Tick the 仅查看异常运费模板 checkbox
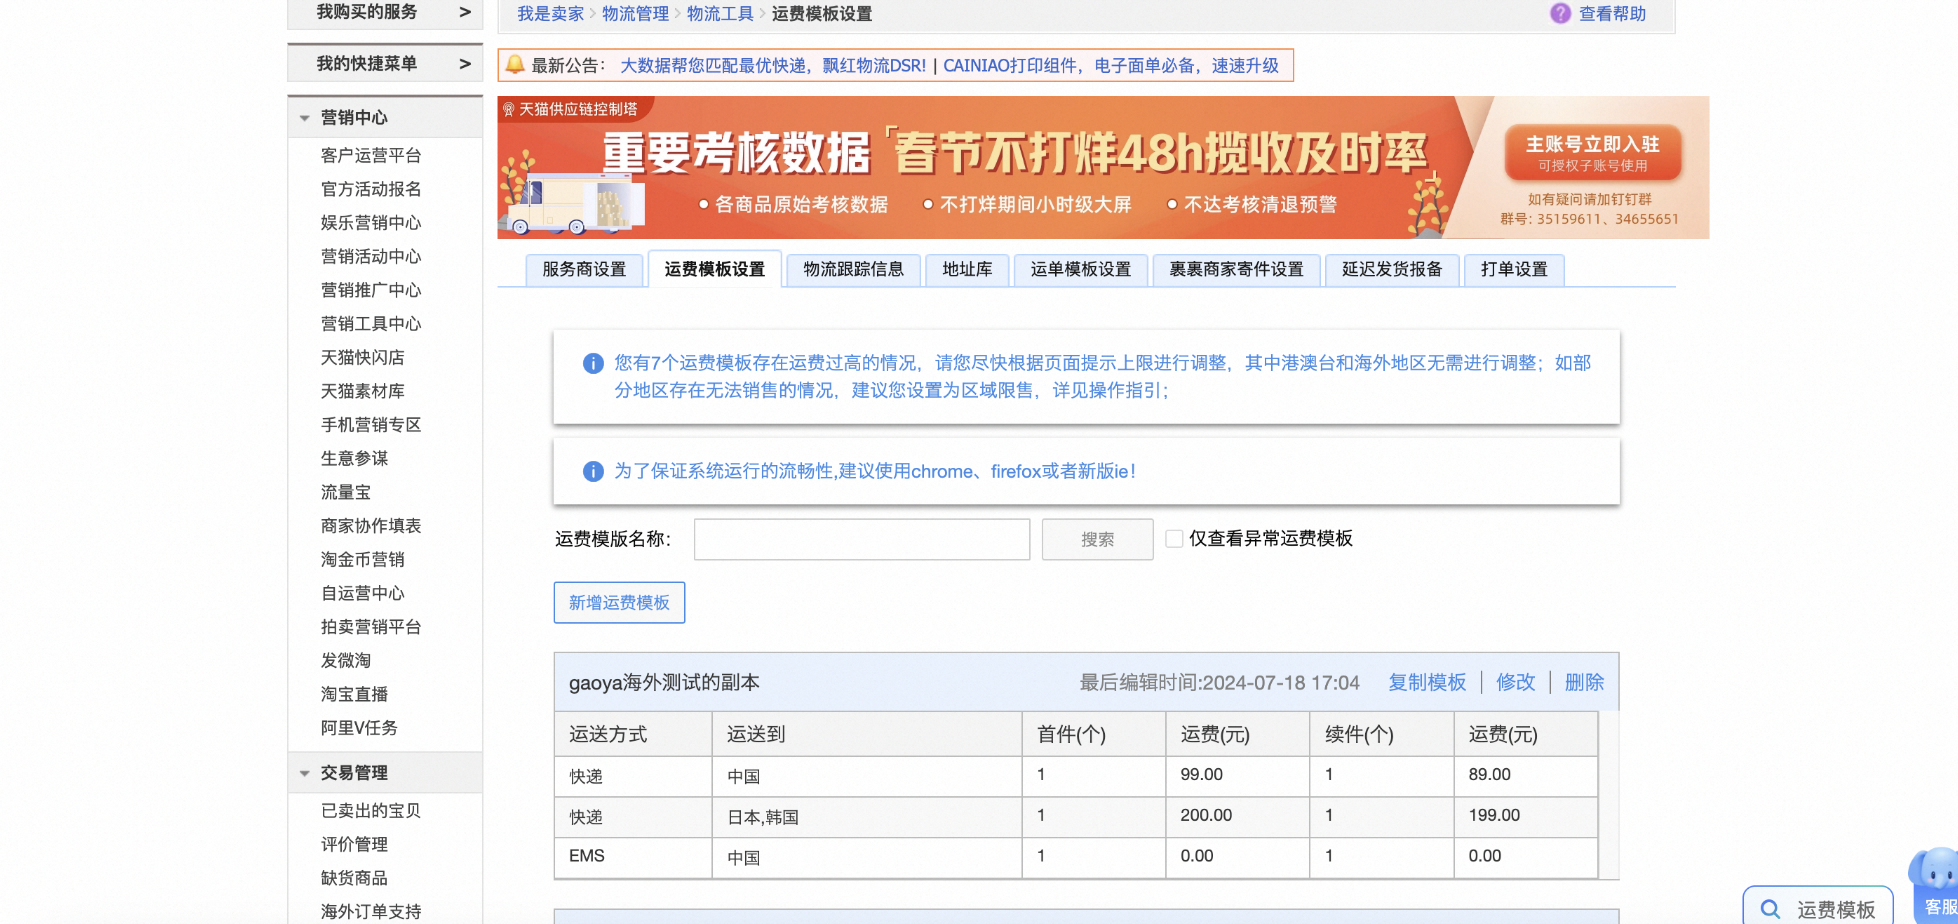Viewport: 1958px width, 924px height. point(1174,539)
